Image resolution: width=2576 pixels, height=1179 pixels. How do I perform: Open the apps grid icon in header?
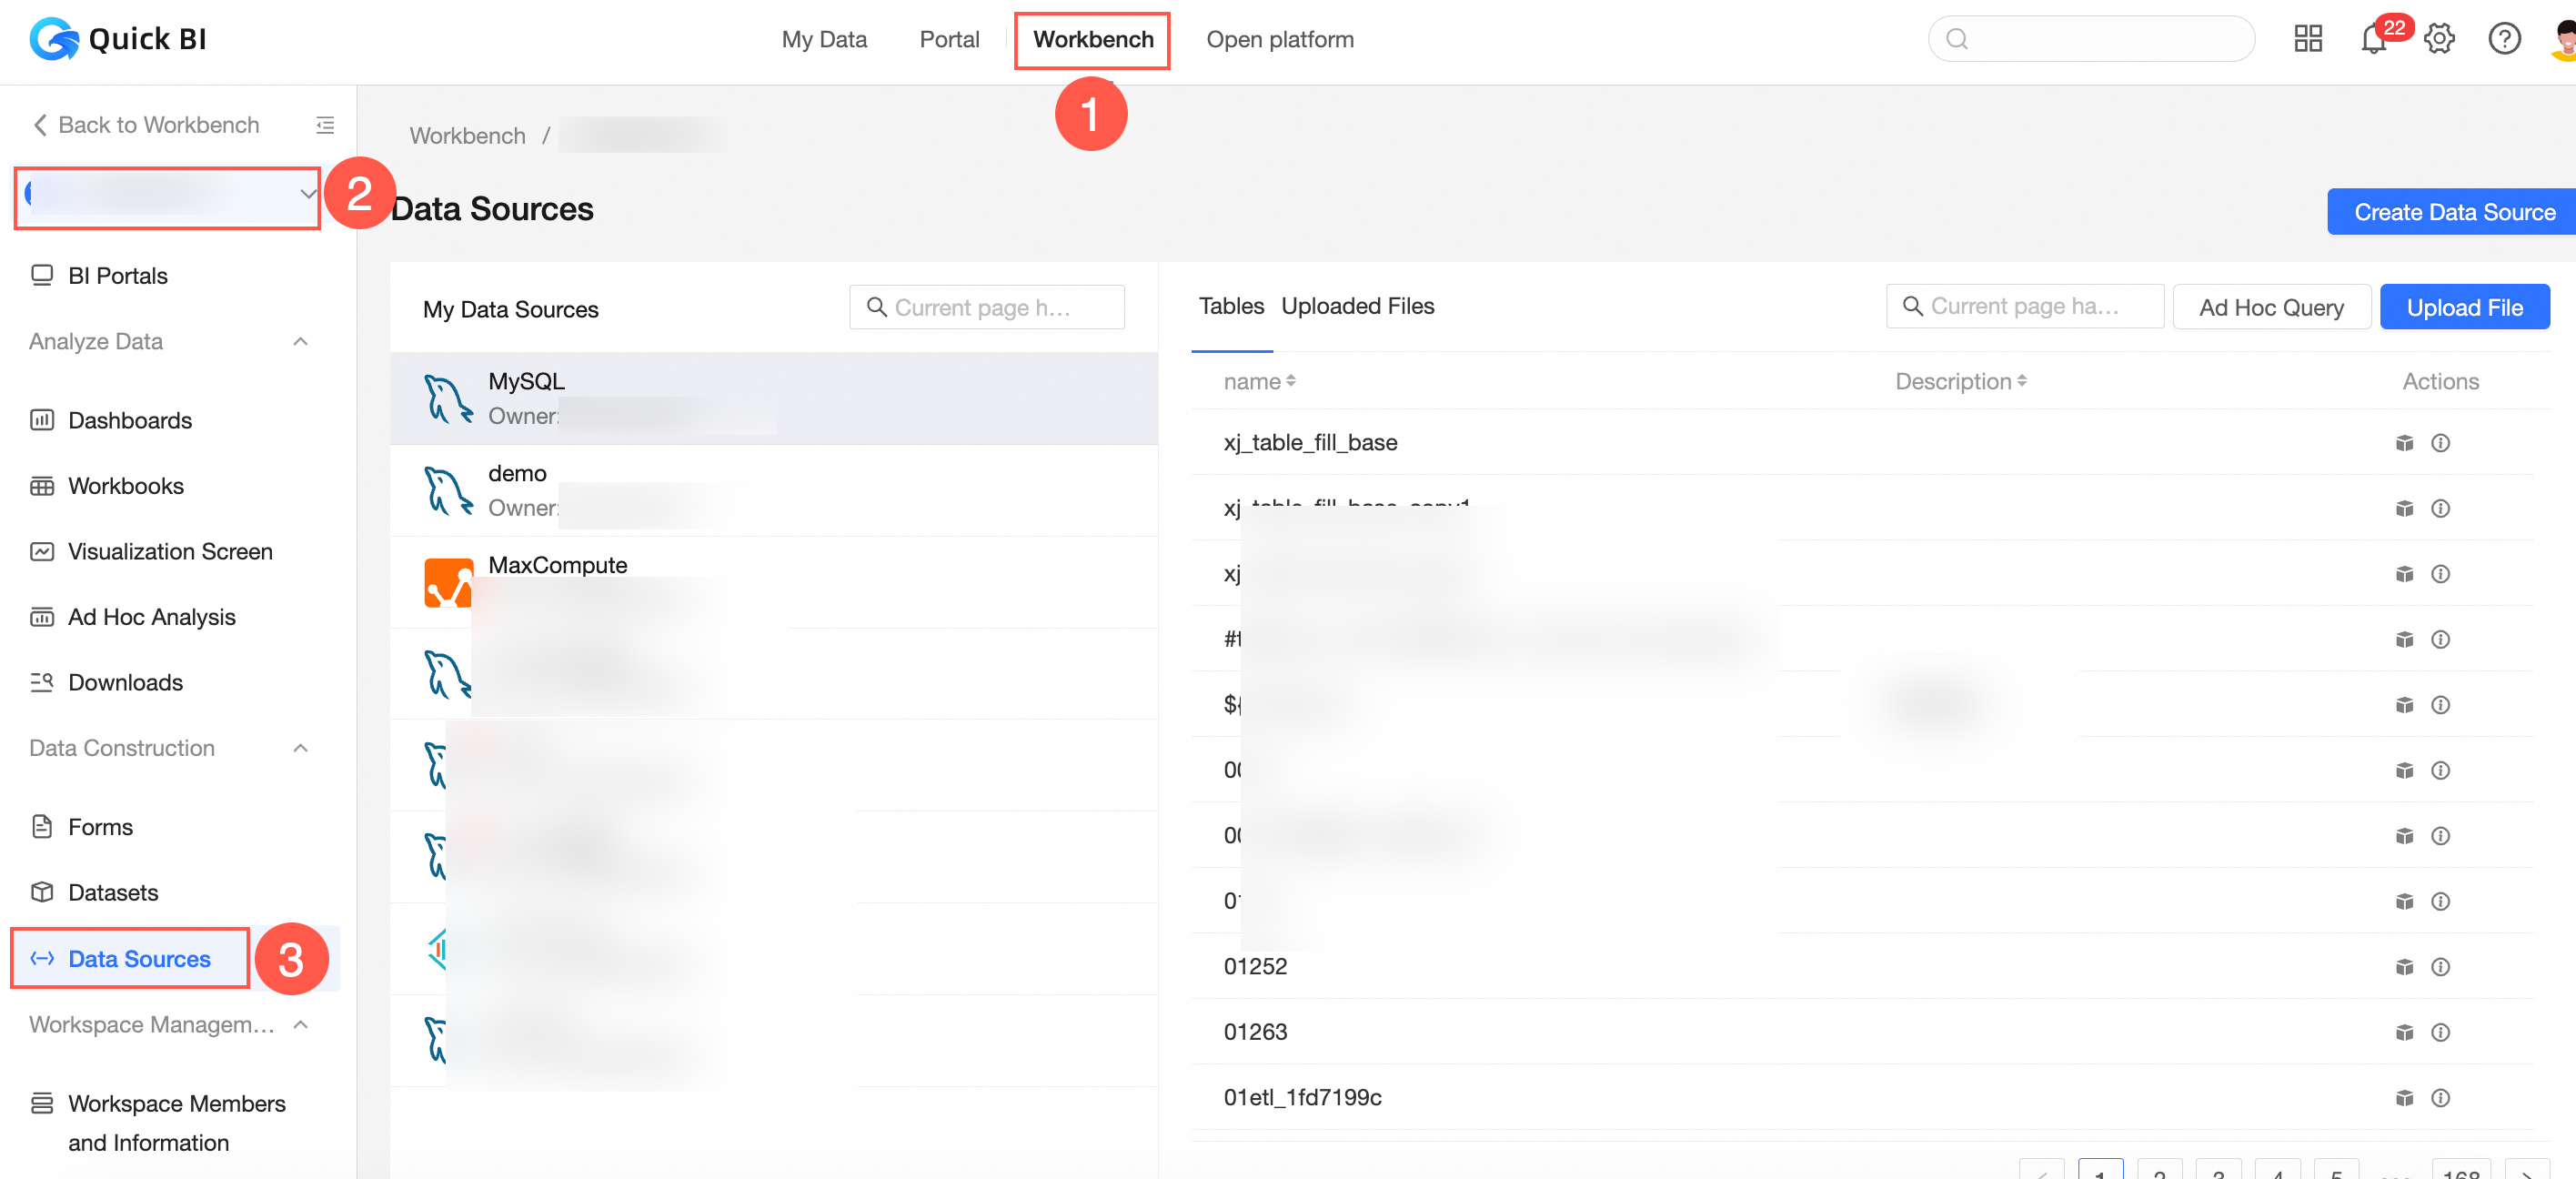(2307, 39)
